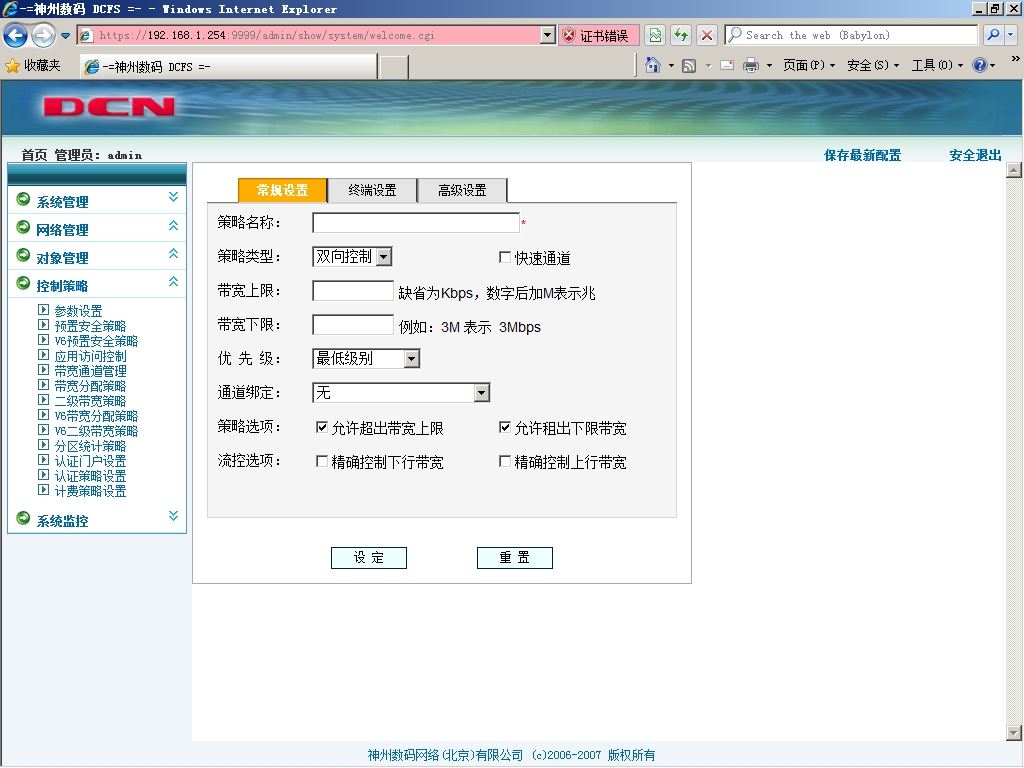Click the certificate error shield icon
The height and width of the screenshot is (768, 1024).
(x=569, y=35)
